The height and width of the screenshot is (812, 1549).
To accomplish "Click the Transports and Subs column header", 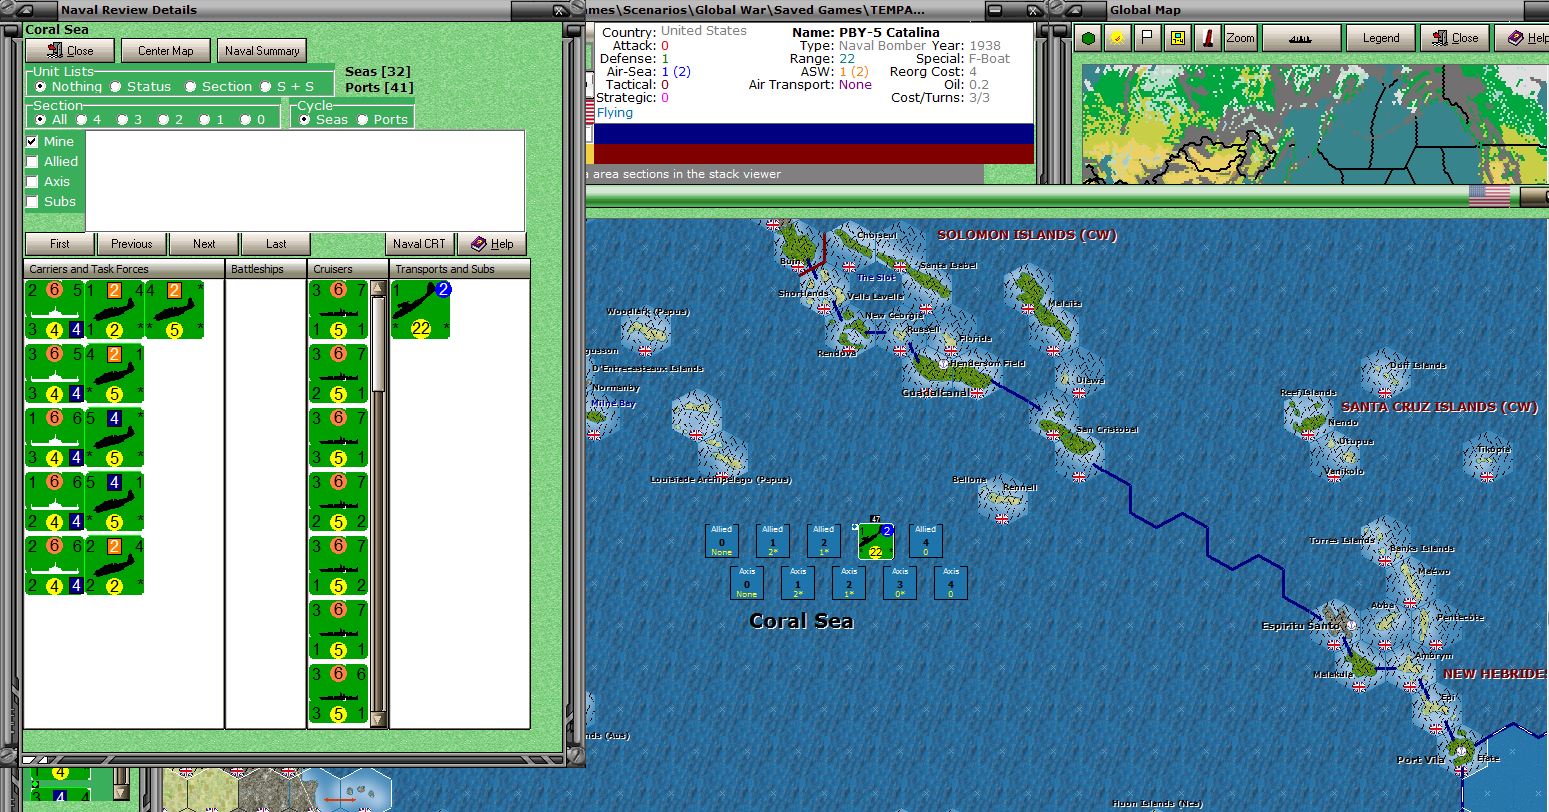I will tap(460, 269).
